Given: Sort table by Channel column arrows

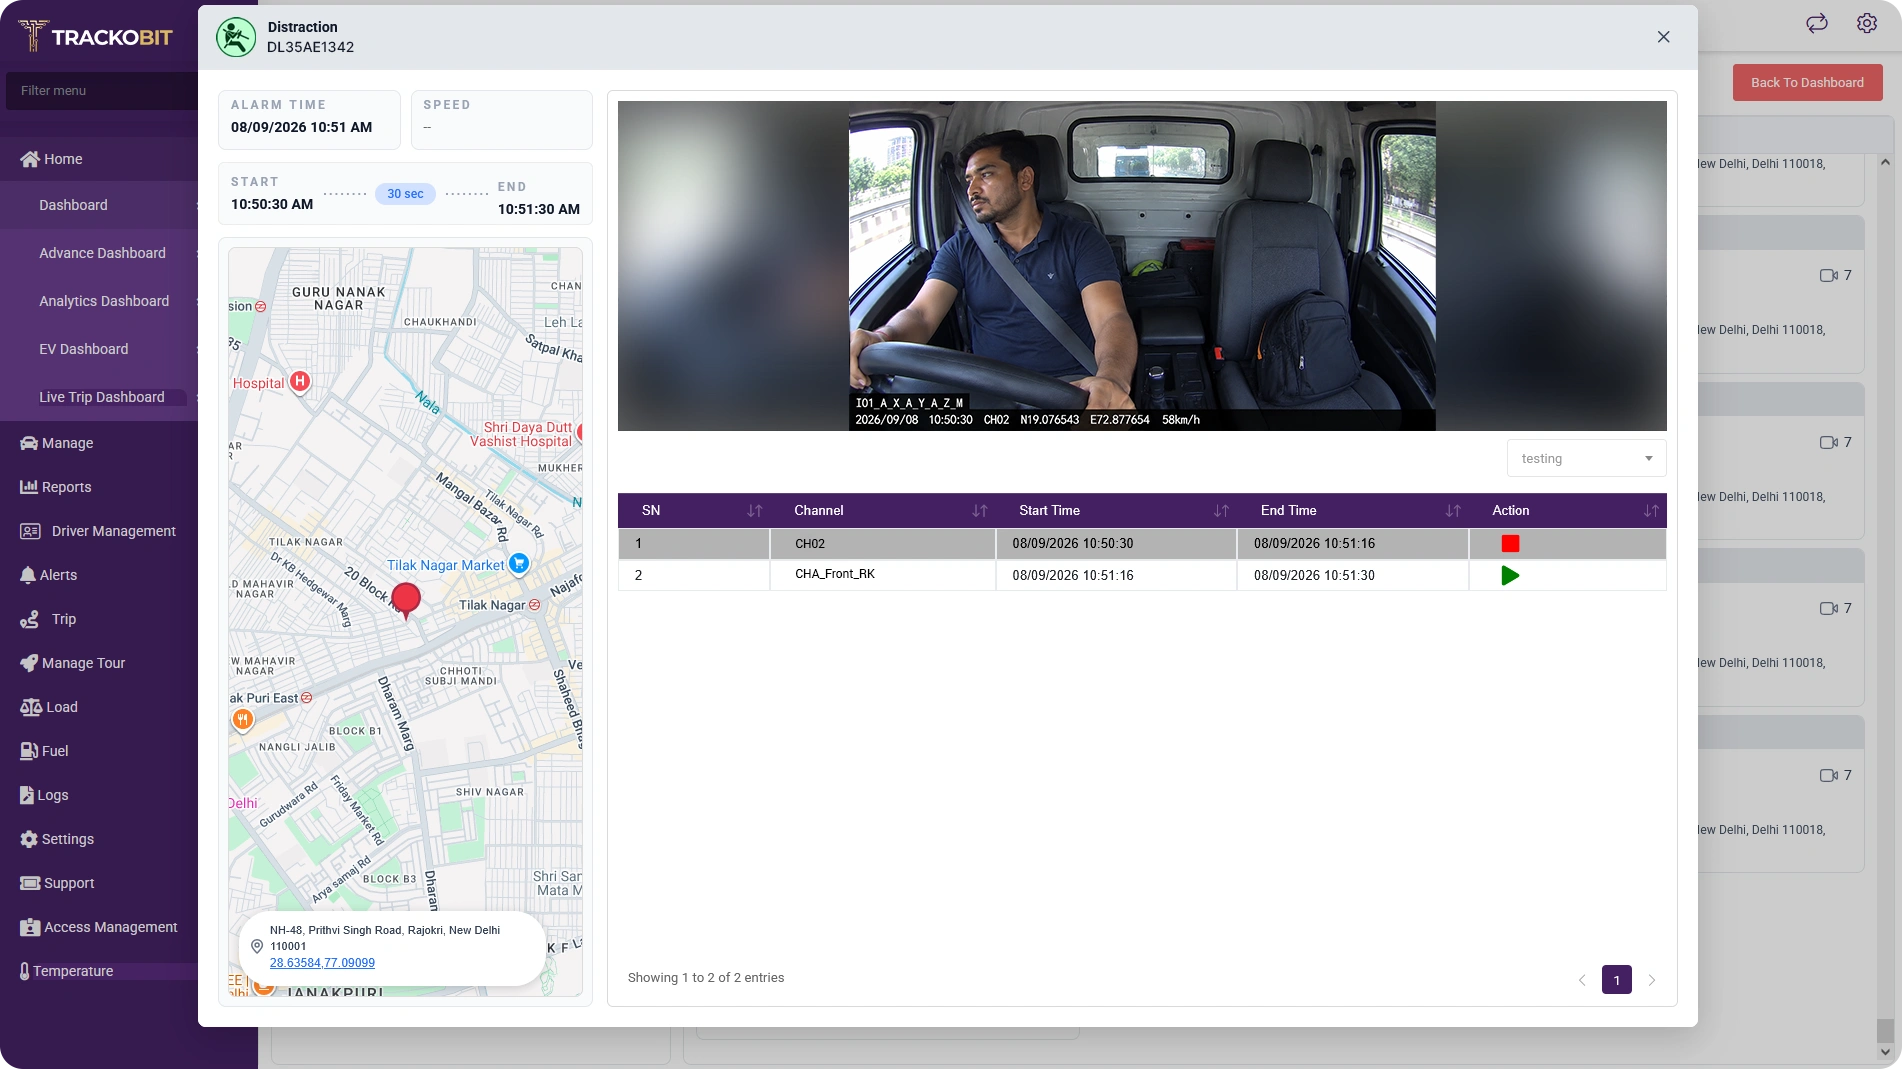Looking at the screenshot, I should click(979, 511).
